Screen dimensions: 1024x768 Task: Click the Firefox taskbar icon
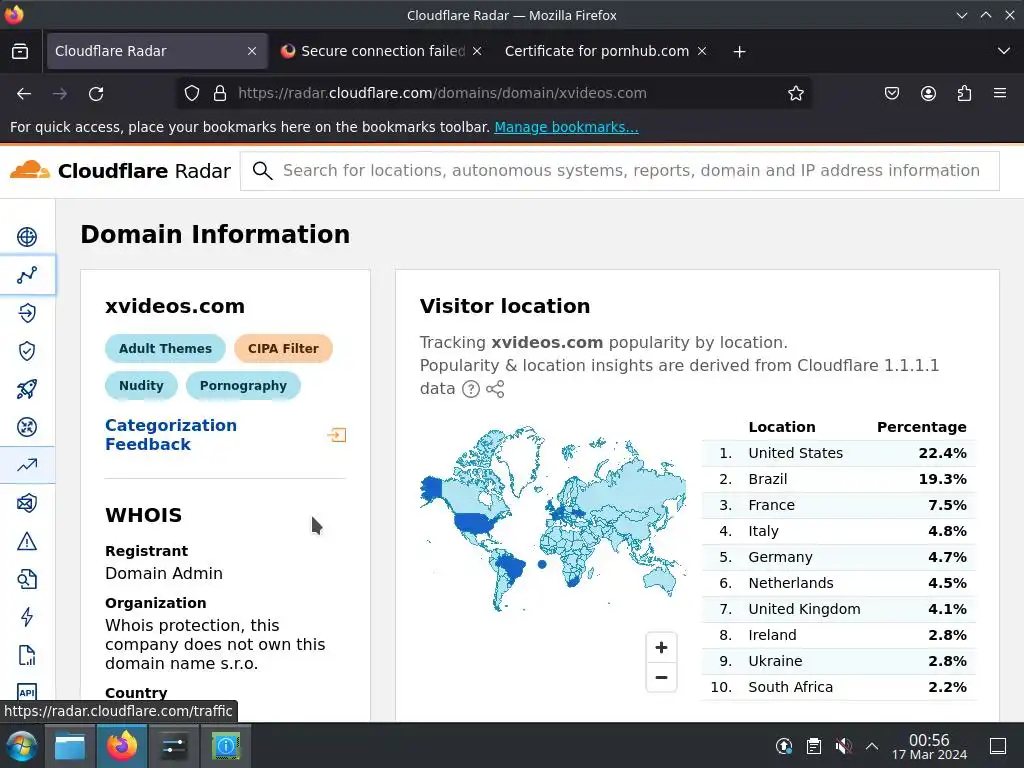click(x=122, y=746)
